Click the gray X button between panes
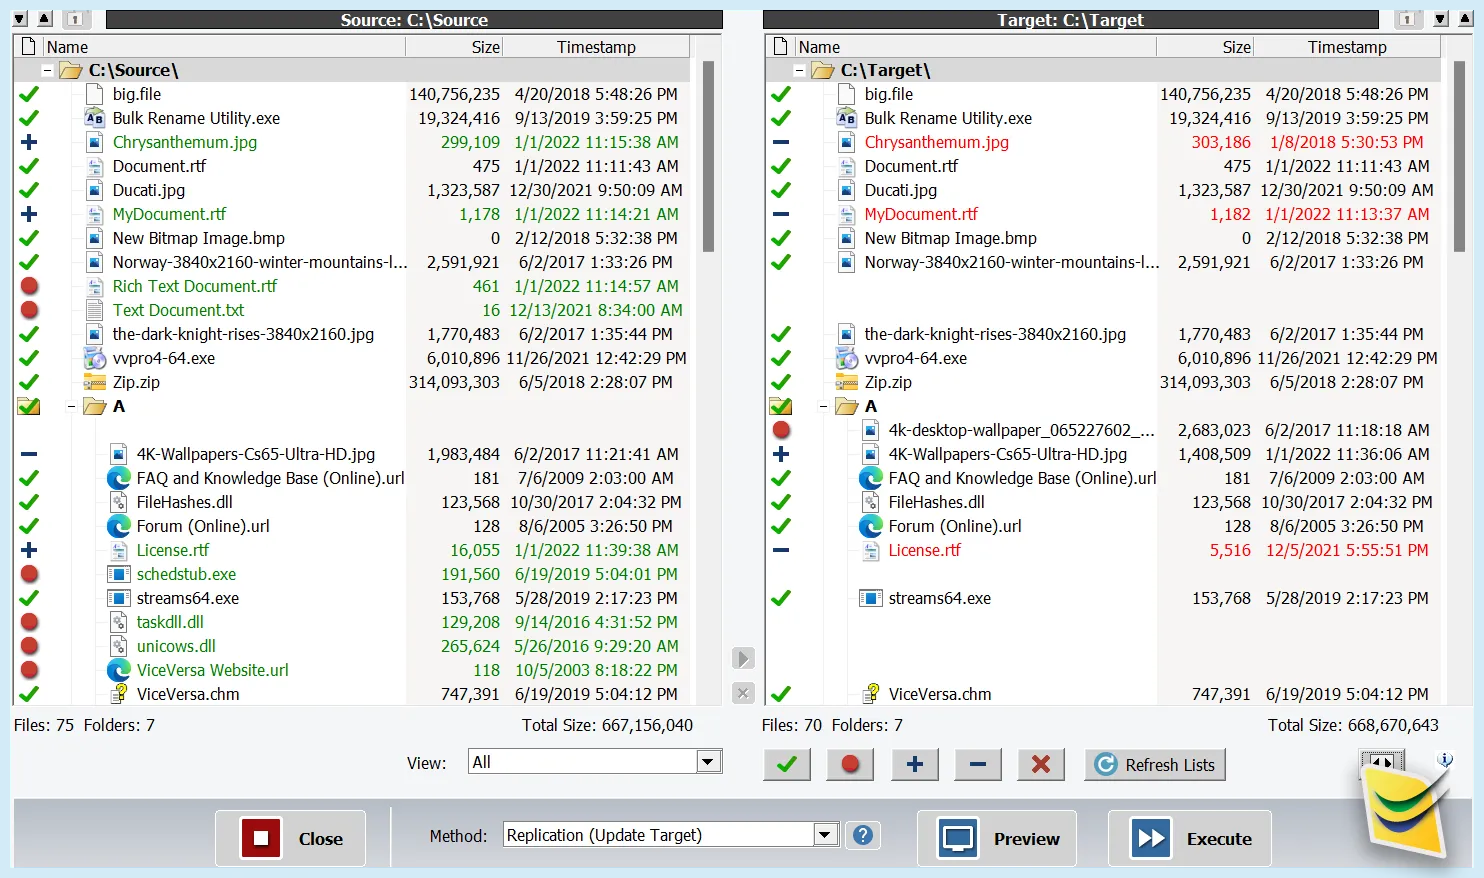 pos(742,692)
